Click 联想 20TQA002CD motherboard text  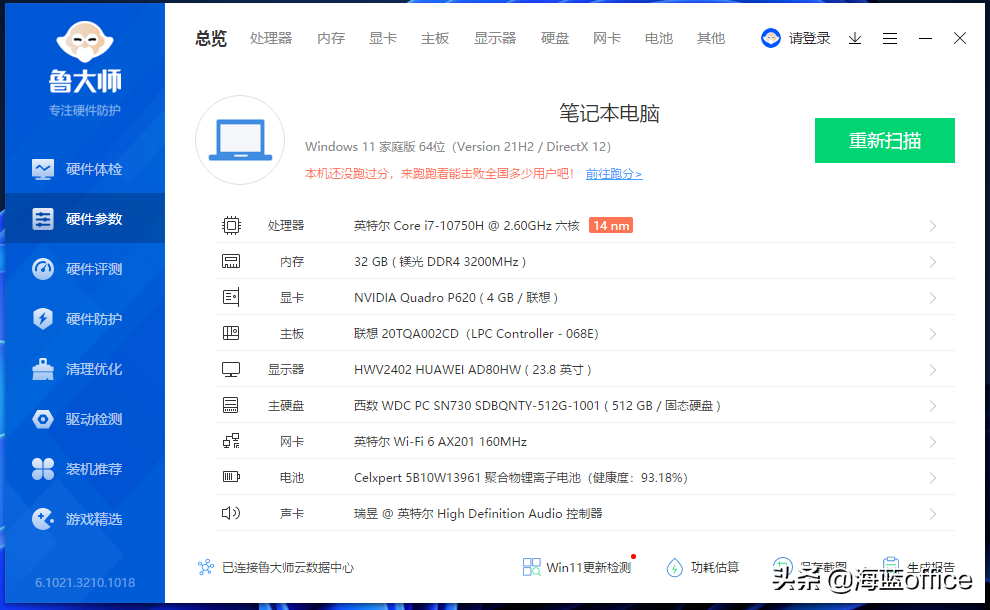(x=476, y=333)
